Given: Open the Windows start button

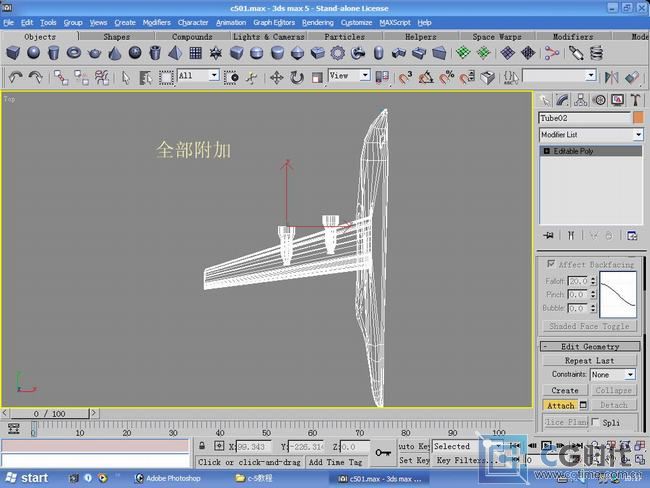Looking at the screenshot, I should [25, 478].
